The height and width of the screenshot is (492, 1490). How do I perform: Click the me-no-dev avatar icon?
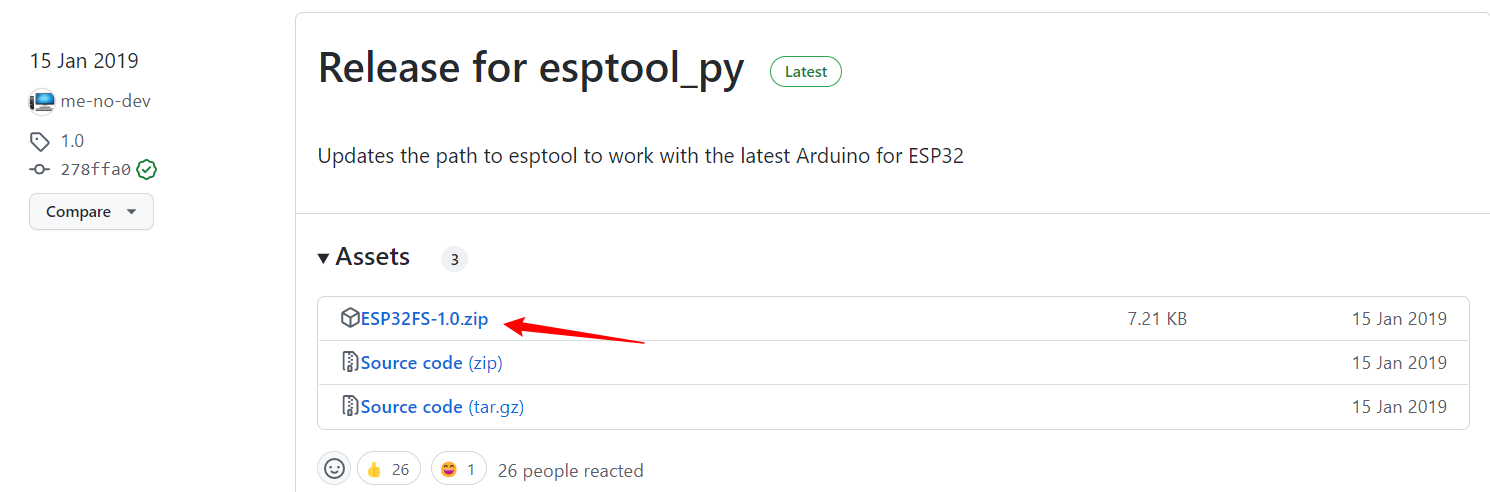point(42,101)
